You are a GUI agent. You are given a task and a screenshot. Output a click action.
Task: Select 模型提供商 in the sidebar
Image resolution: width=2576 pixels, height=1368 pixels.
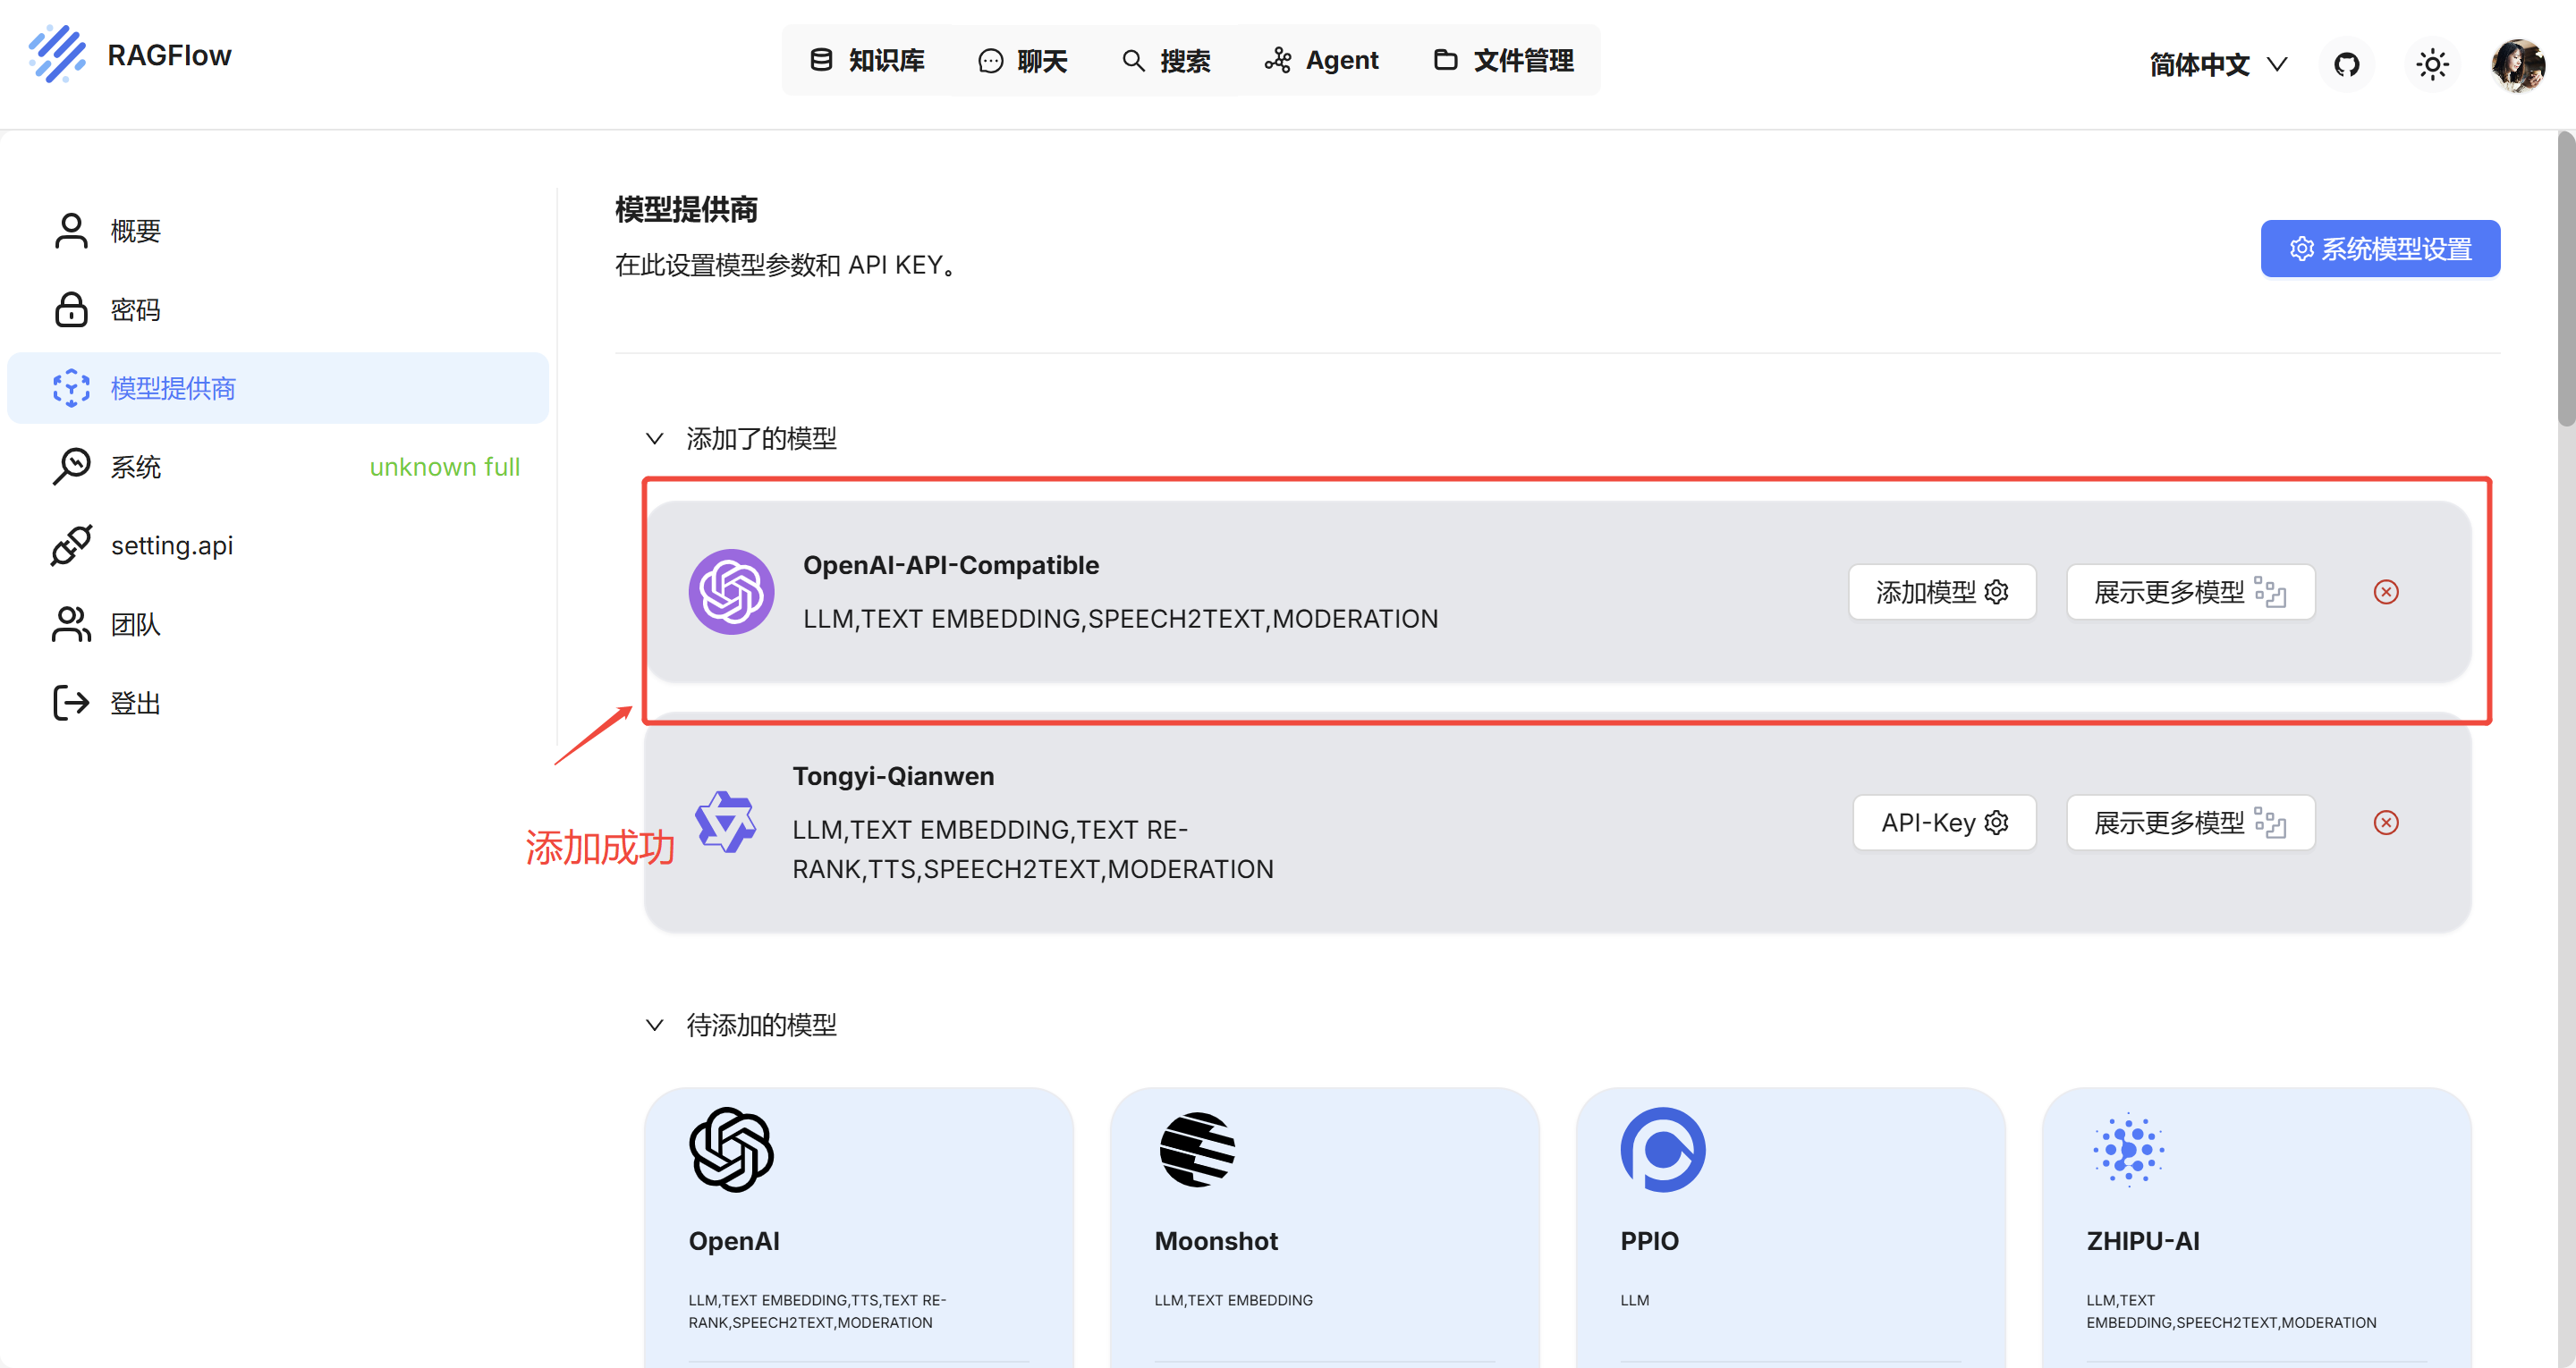[278, 388]
